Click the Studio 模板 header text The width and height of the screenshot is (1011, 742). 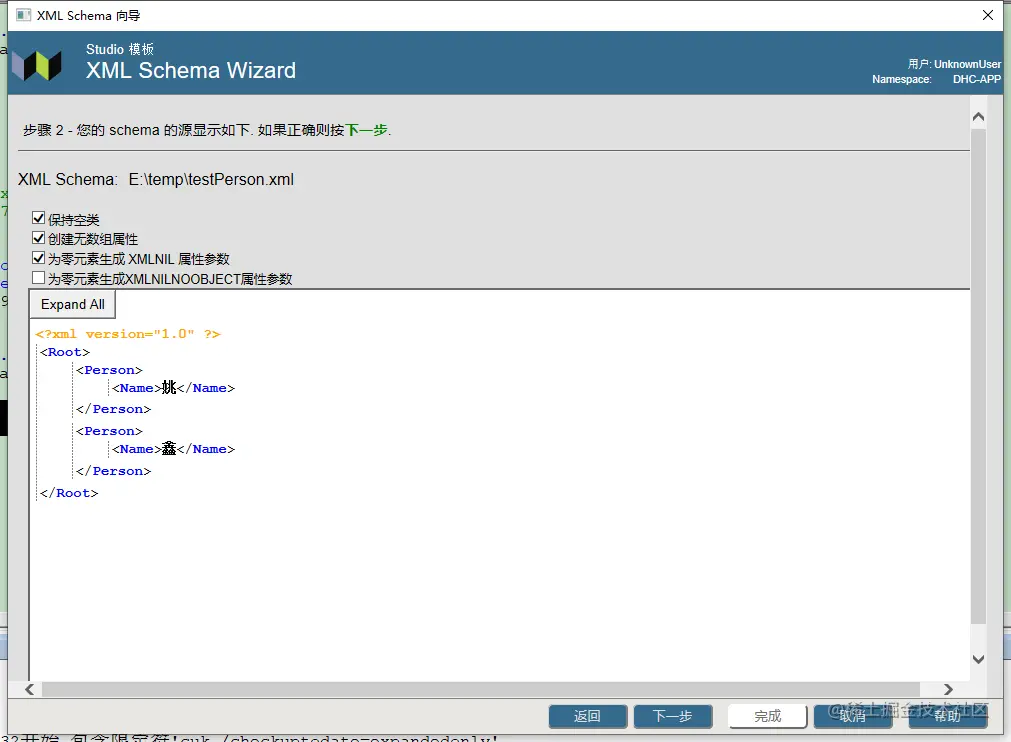click(x=120, y=50)
